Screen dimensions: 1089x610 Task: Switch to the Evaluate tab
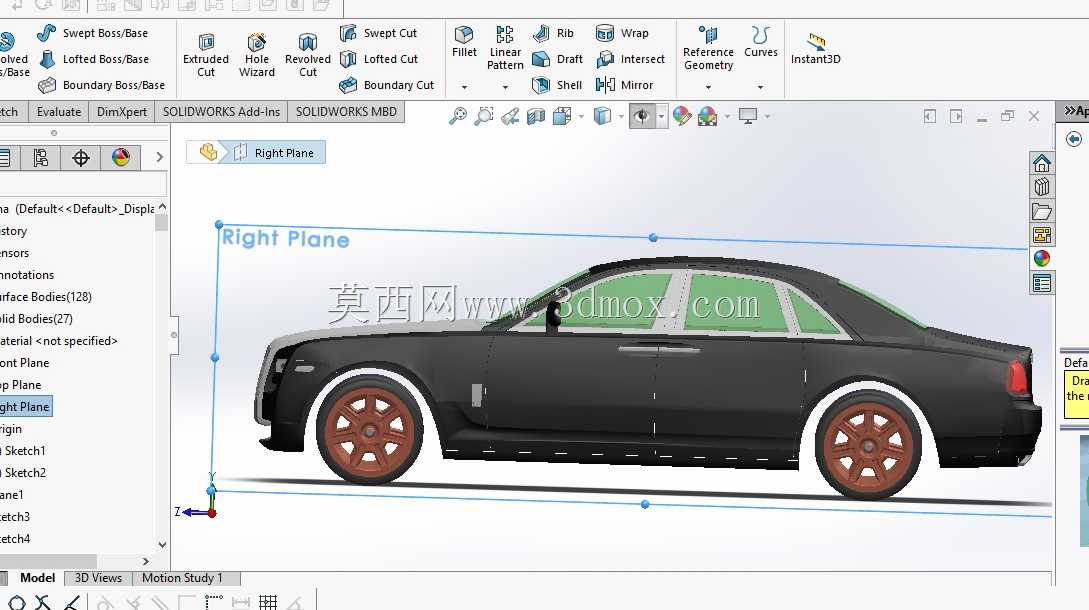(58, 112)
